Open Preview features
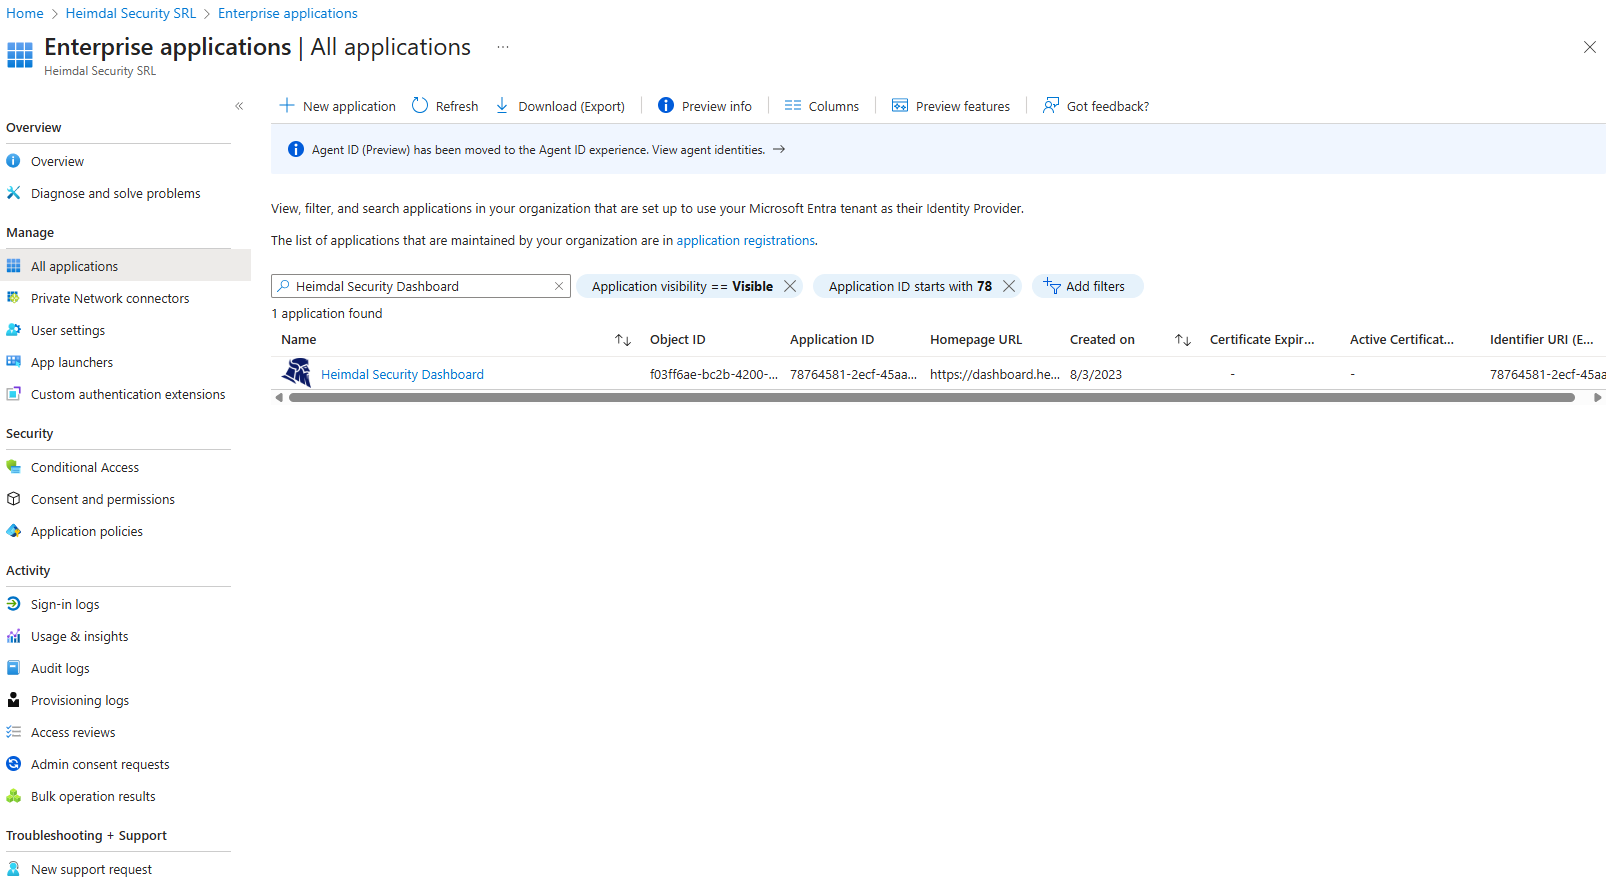This screenshot has height=883, width=1609. click(x=951, y=106)
